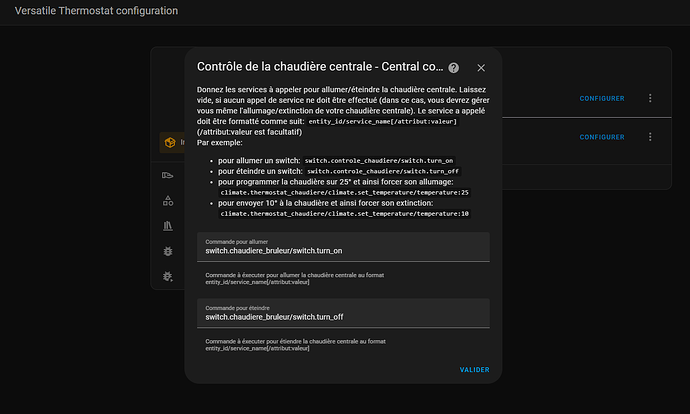The height and width of the screenshot is (414, 690).
Task: Click the orange package icon behind the dialog
Action: point(170,143)
